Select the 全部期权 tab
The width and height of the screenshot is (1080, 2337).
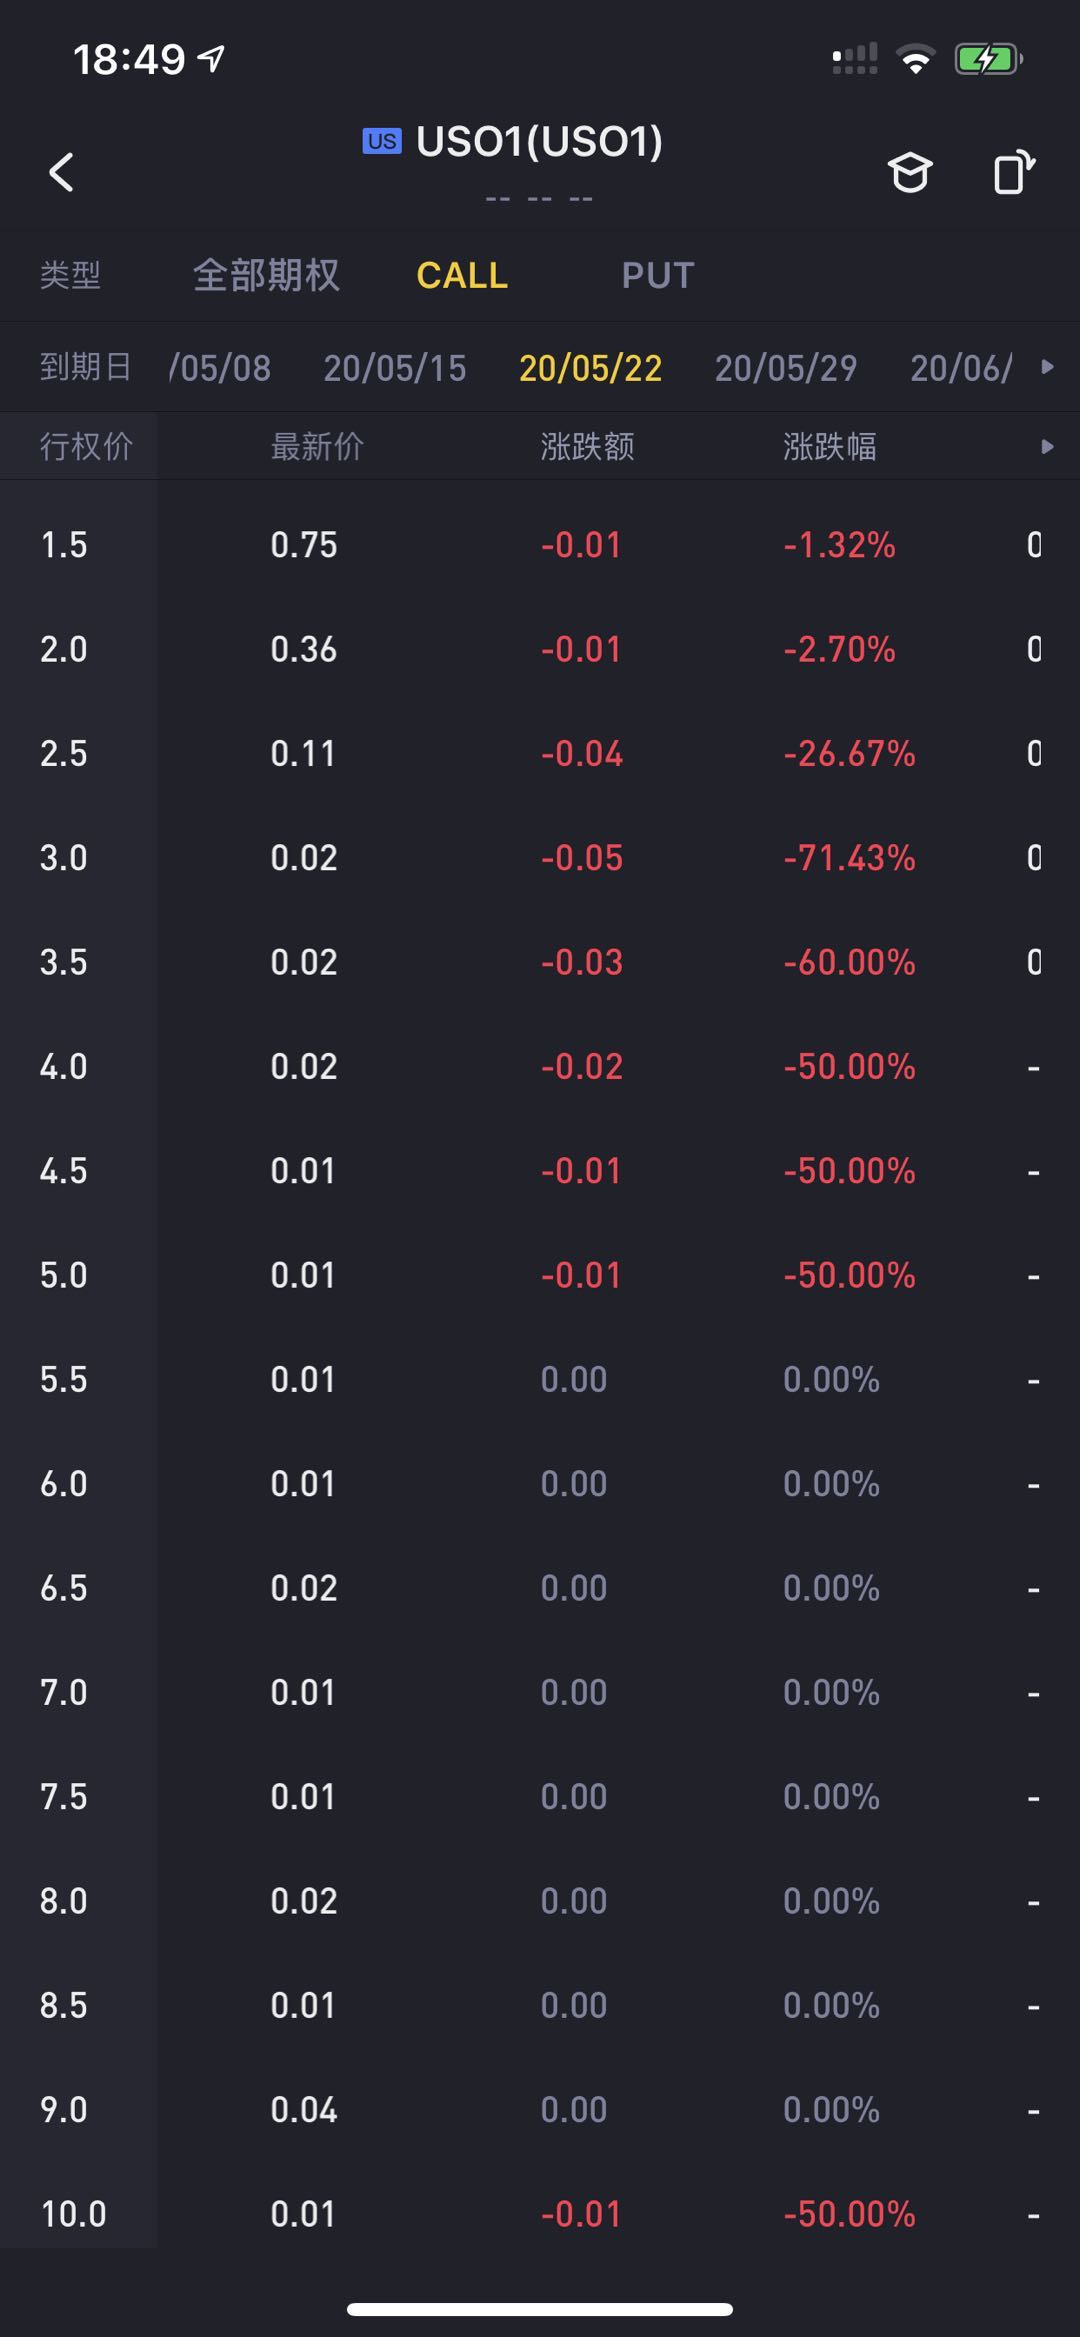coord(266,275)
